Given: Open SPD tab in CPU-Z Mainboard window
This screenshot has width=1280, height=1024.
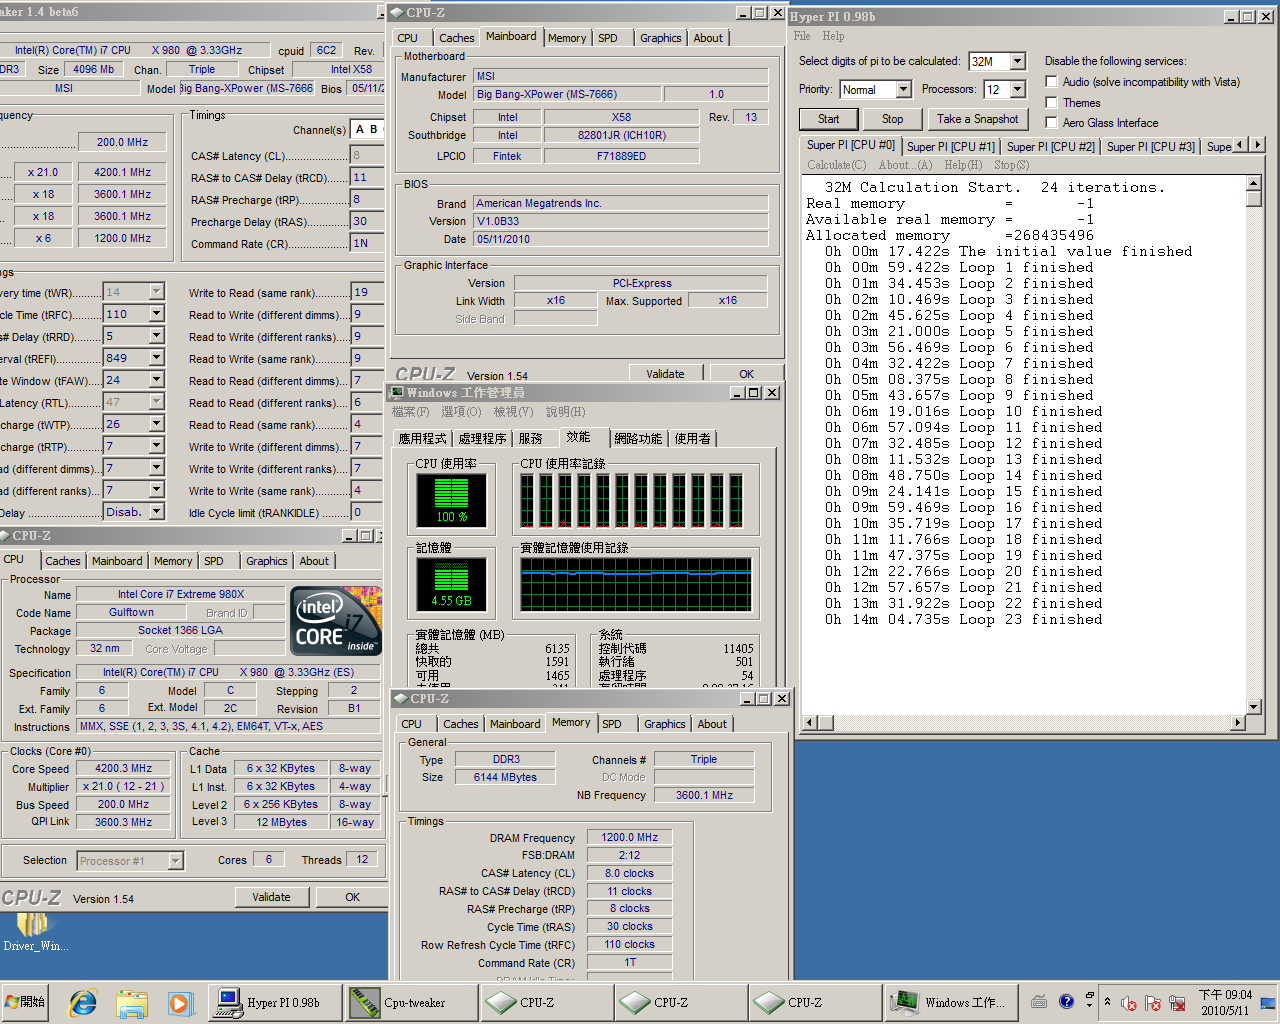Looking at the screenshot, I should click(608, 38).
